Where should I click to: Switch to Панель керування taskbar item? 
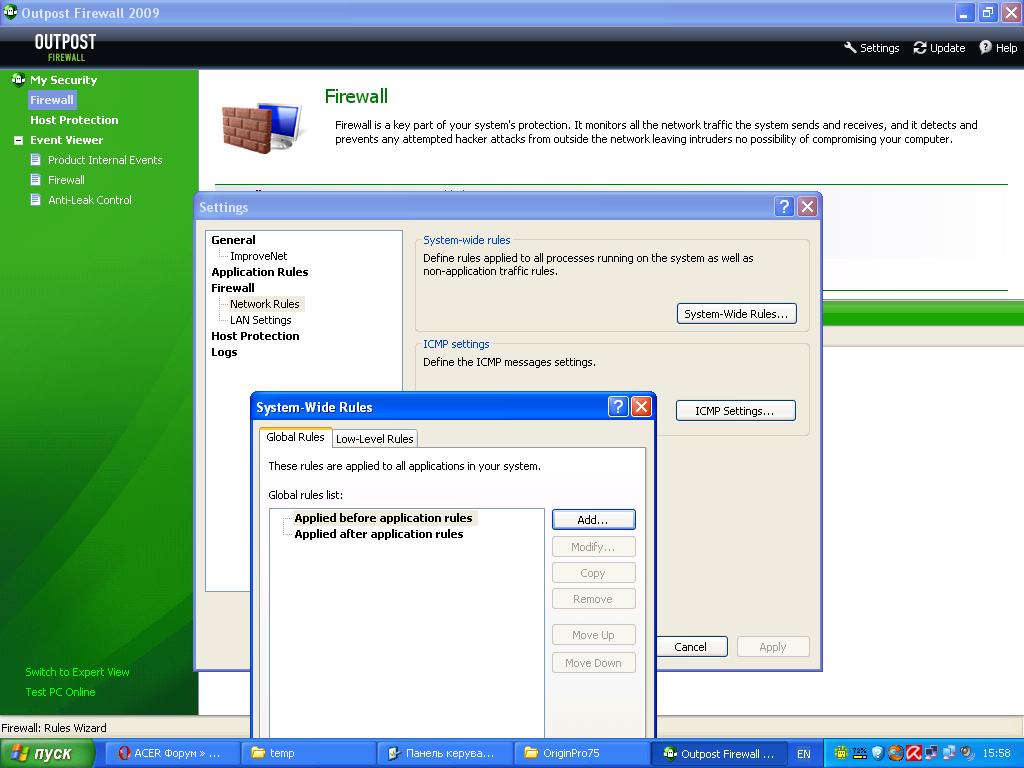pyautogui.click(x=445, y=753)
